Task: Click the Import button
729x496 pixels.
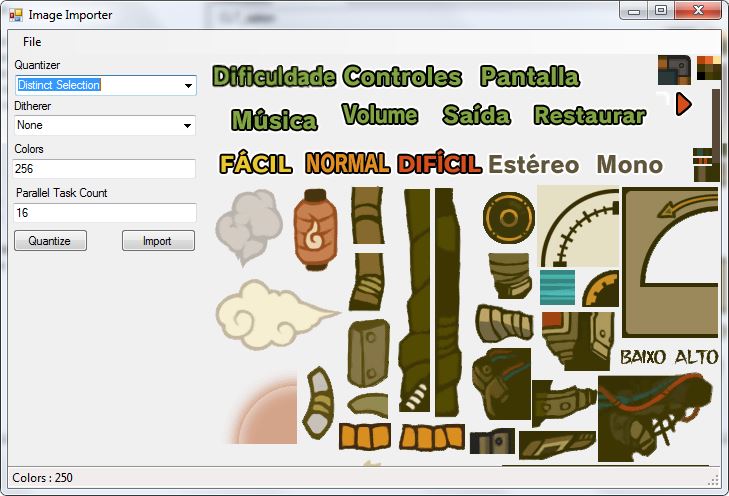Action: point(158,241)
